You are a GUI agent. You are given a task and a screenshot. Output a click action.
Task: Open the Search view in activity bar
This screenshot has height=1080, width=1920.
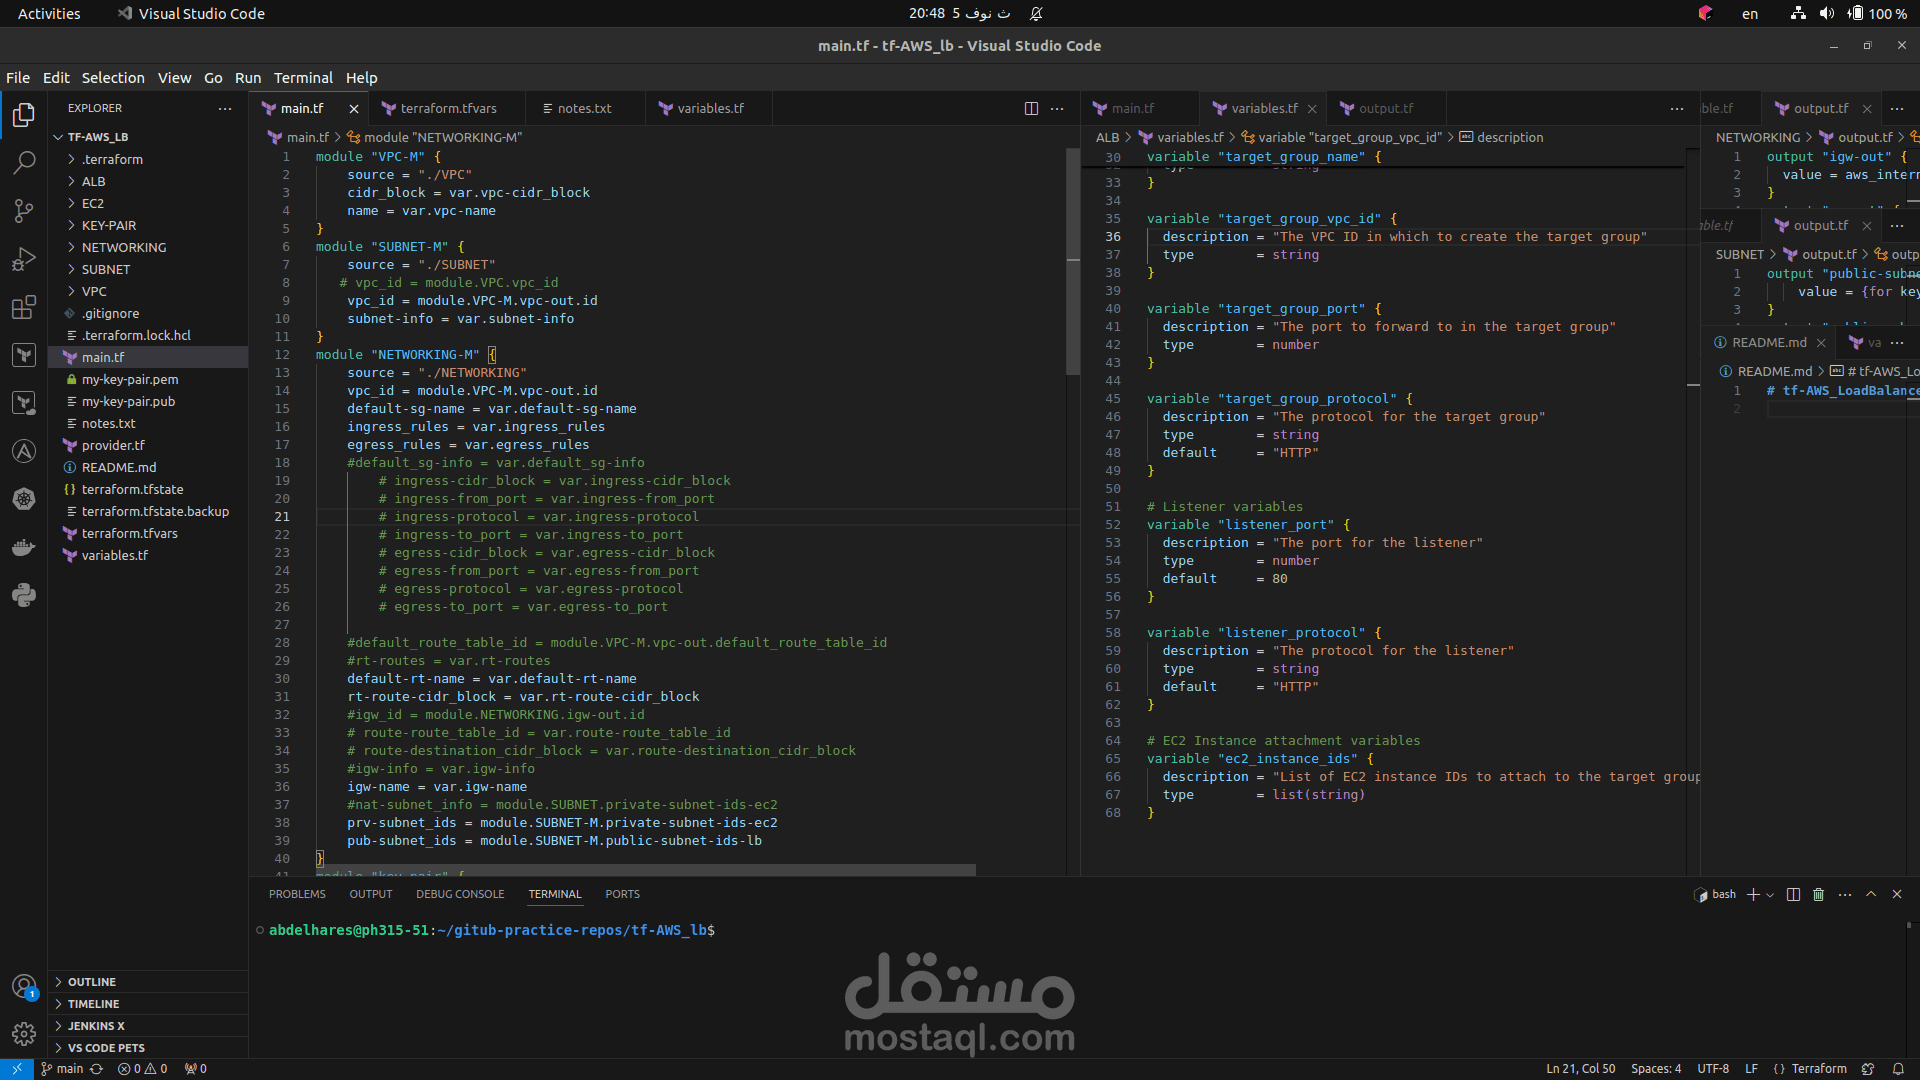tap(24, 162)
